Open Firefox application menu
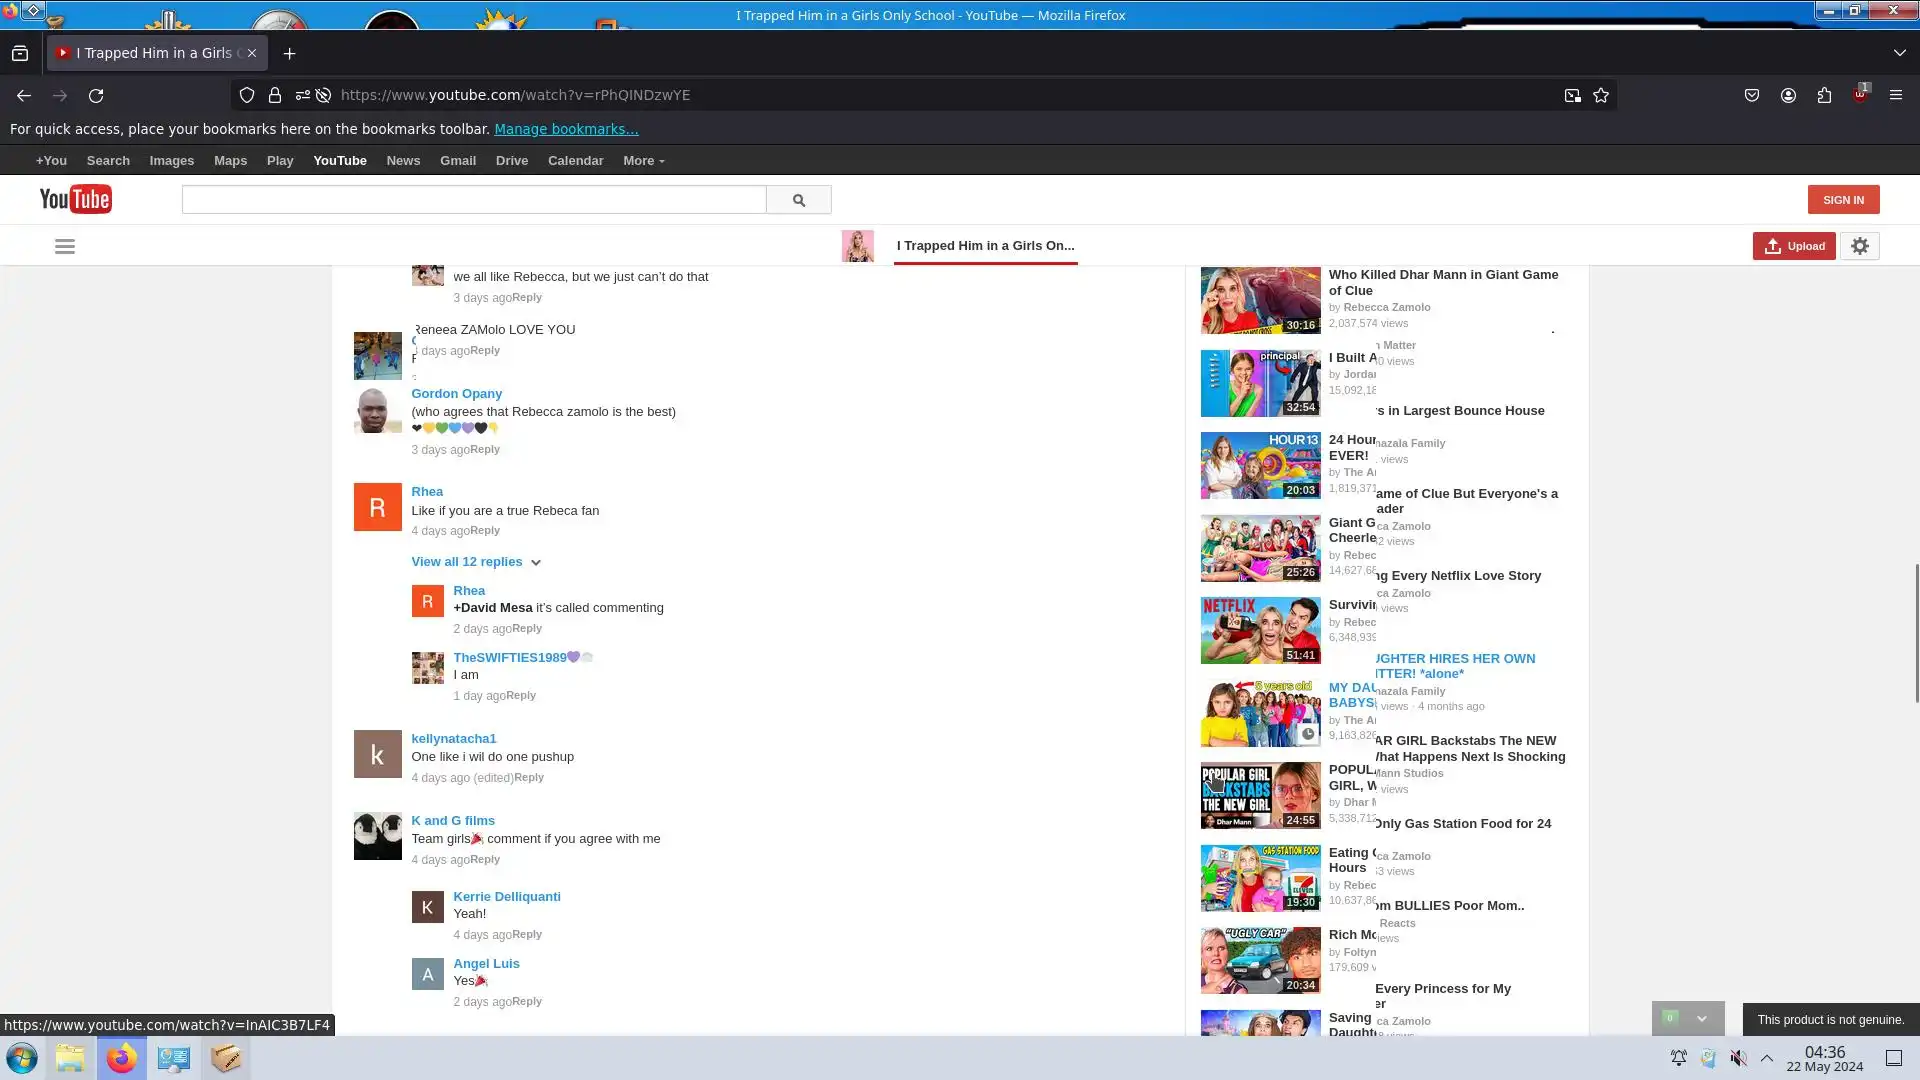This screenshot has width=1920, height=1080. (x=1895, y=95)
